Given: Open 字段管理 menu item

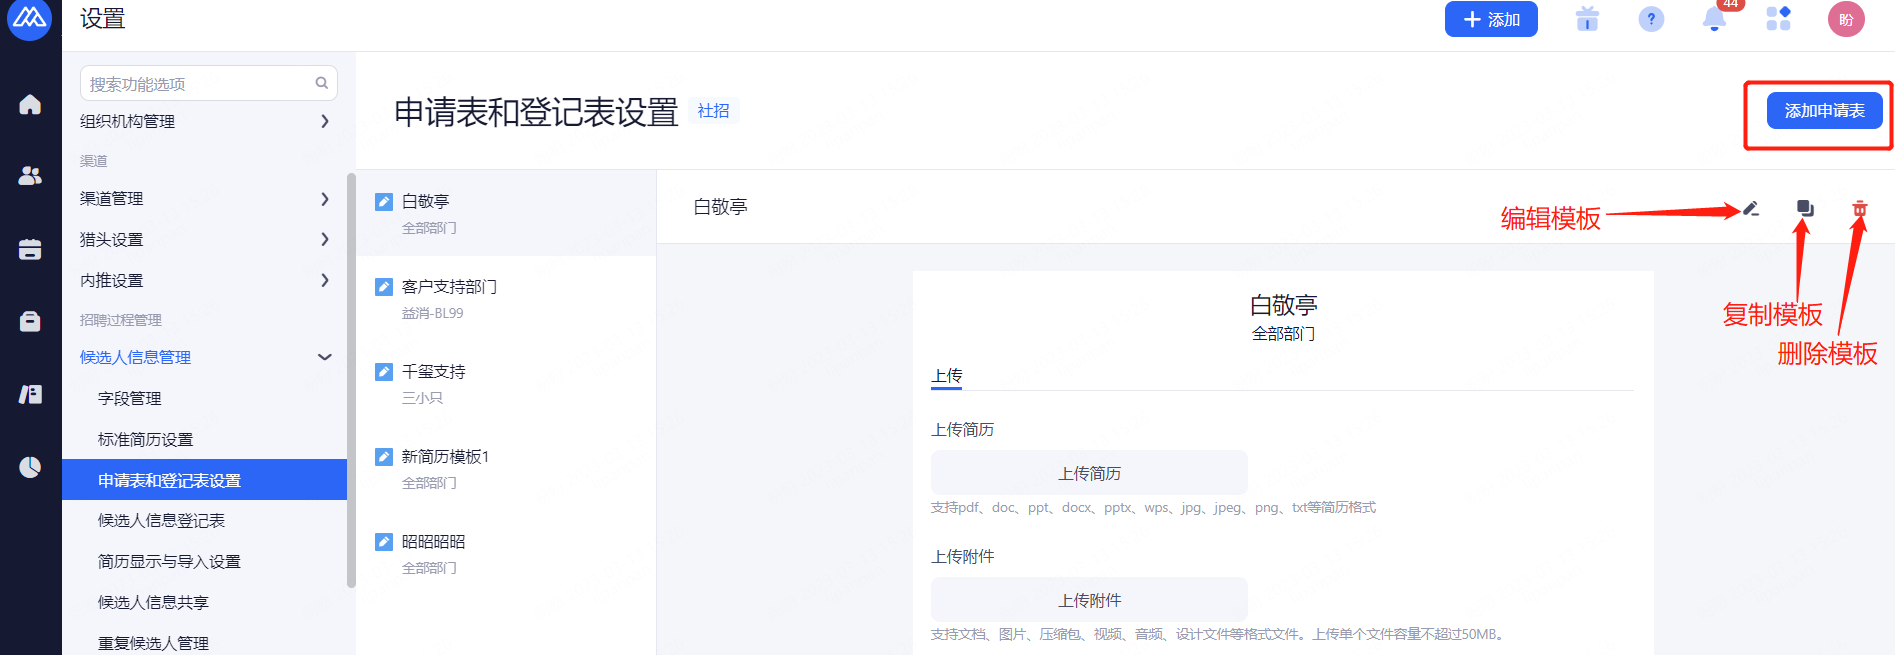Looking at the screenshot, I should tap(130, 398).
